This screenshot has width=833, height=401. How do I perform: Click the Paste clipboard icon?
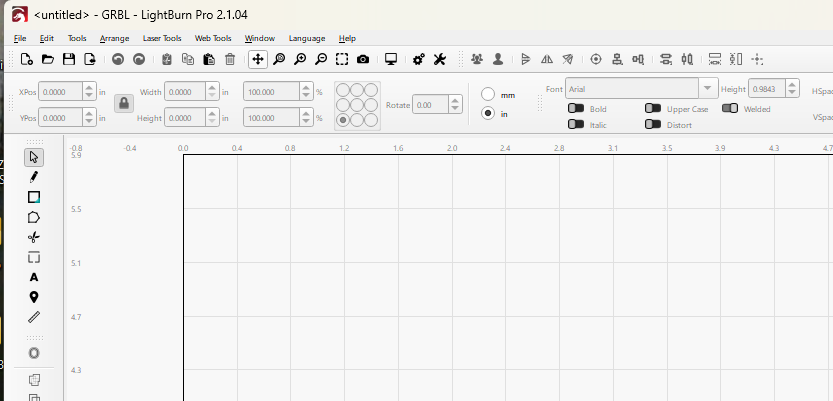(209, 59)
